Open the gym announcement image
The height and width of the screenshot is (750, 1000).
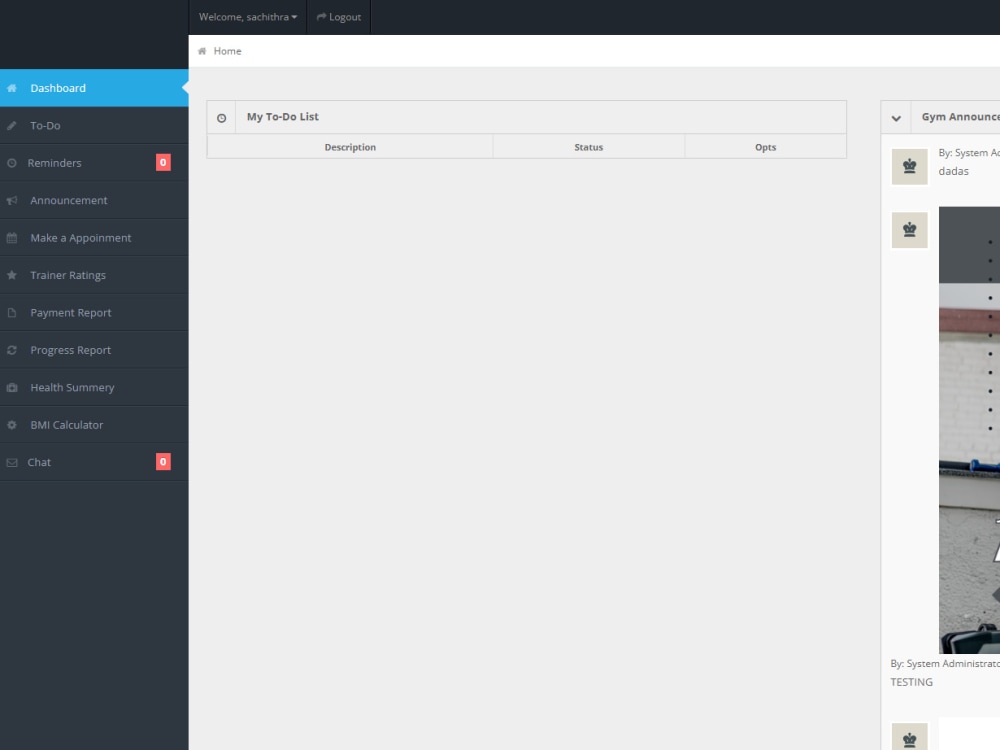[969, 430]
